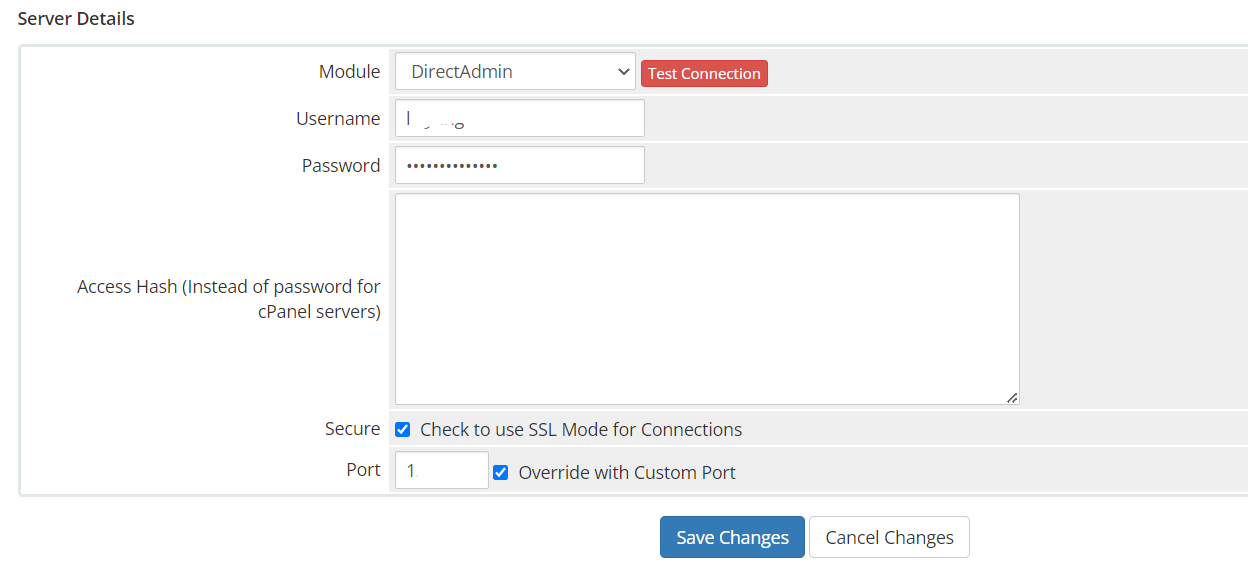Click the Username field label
Viewport: 1248px width, 584px height.
(x=338, y=119)
